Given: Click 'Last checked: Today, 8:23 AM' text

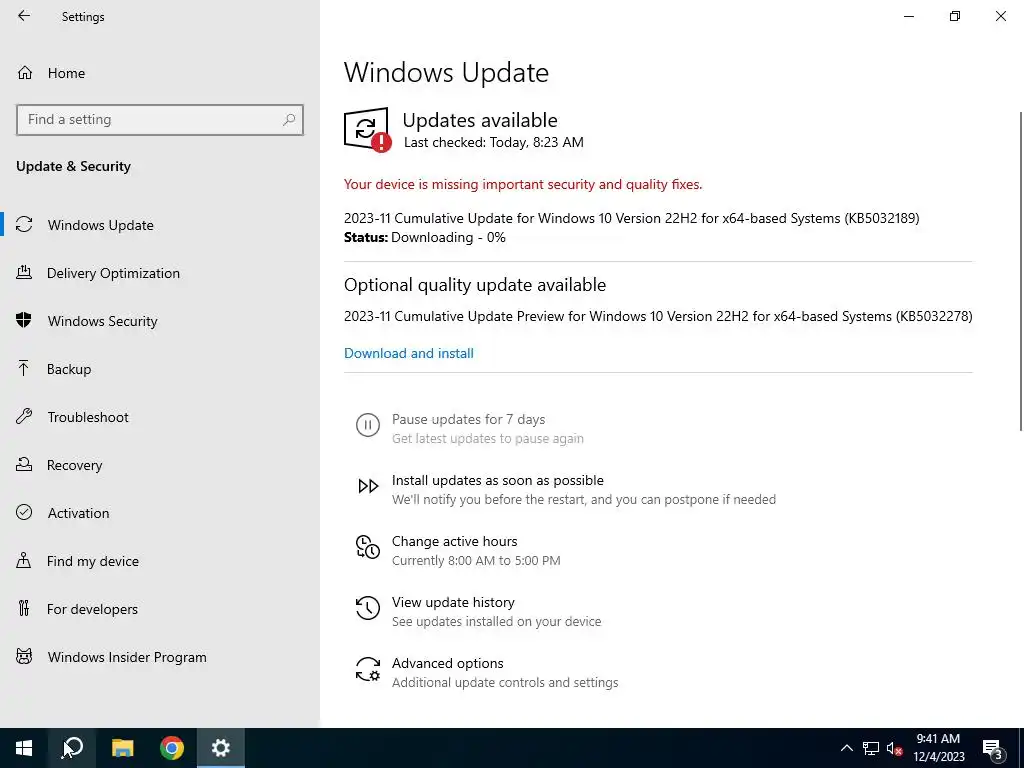Looking at the screenshot, I should pyautogui.click(x=494, y=142).
